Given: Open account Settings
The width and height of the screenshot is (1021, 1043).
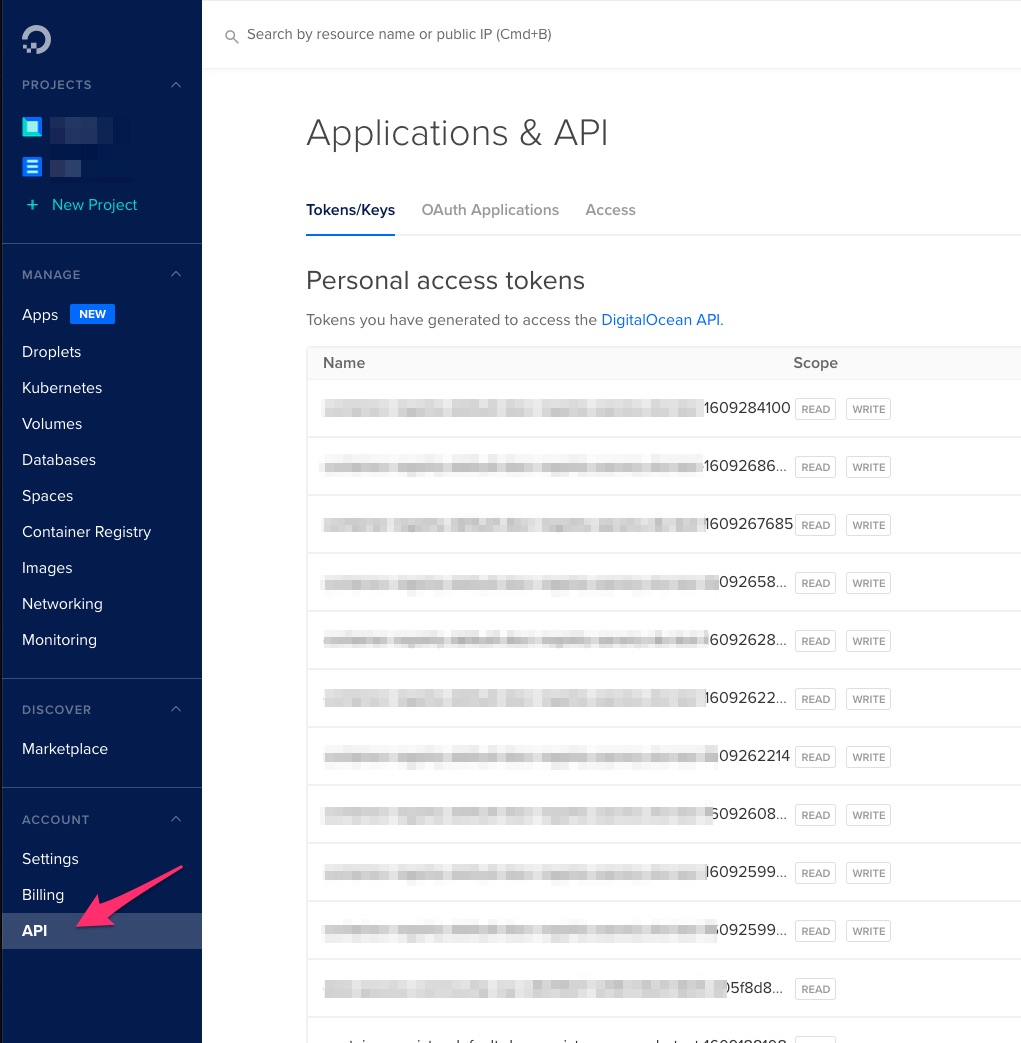Looking at the screenshot, I should [x=50, y=859].
